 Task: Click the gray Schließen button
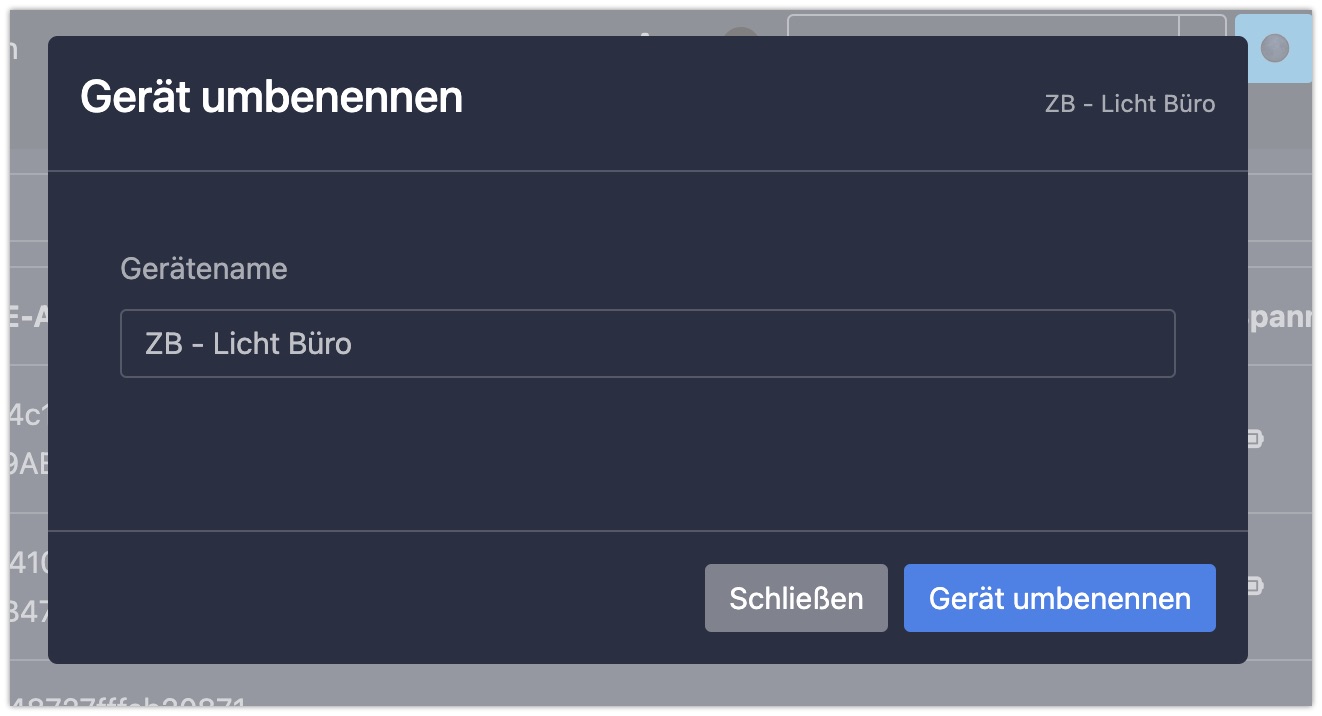tap(796, 598)
